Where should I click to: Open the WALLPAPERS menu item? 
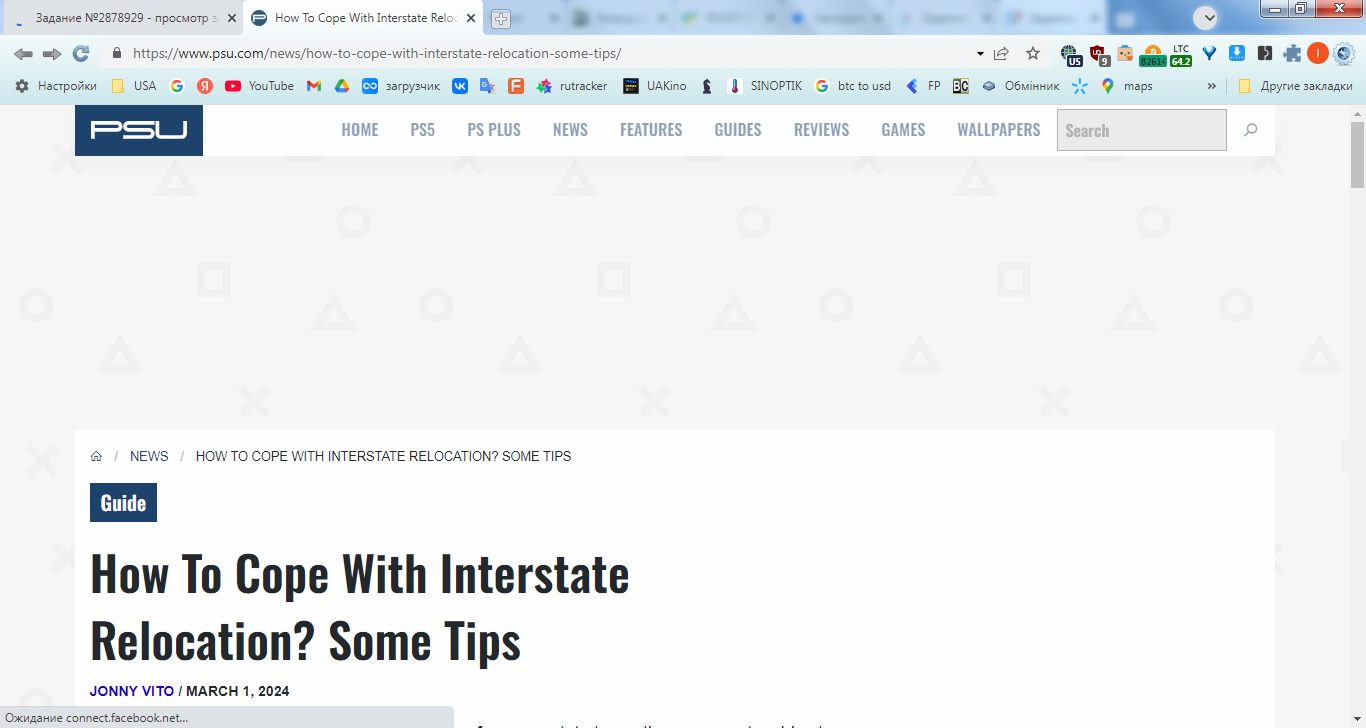tap(999, 130)
